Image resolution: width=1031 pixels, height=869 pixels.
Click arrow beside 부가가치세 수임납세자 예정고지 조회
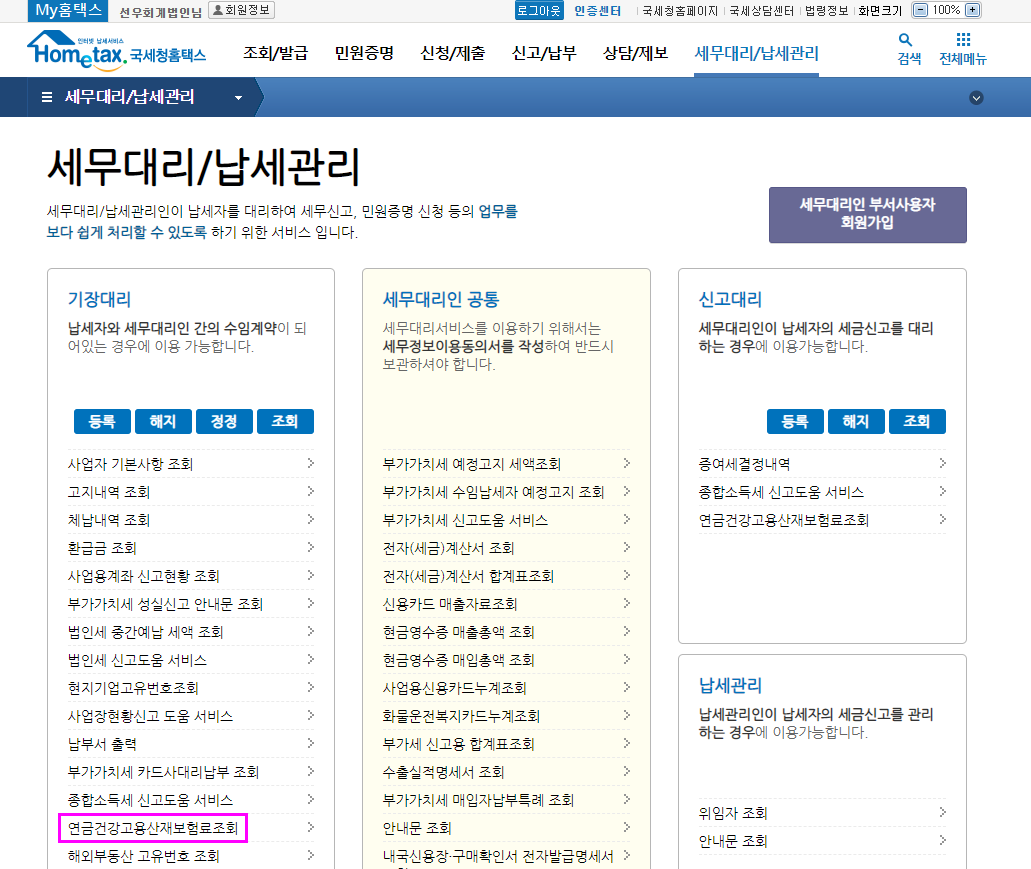[x=626, y=492]
